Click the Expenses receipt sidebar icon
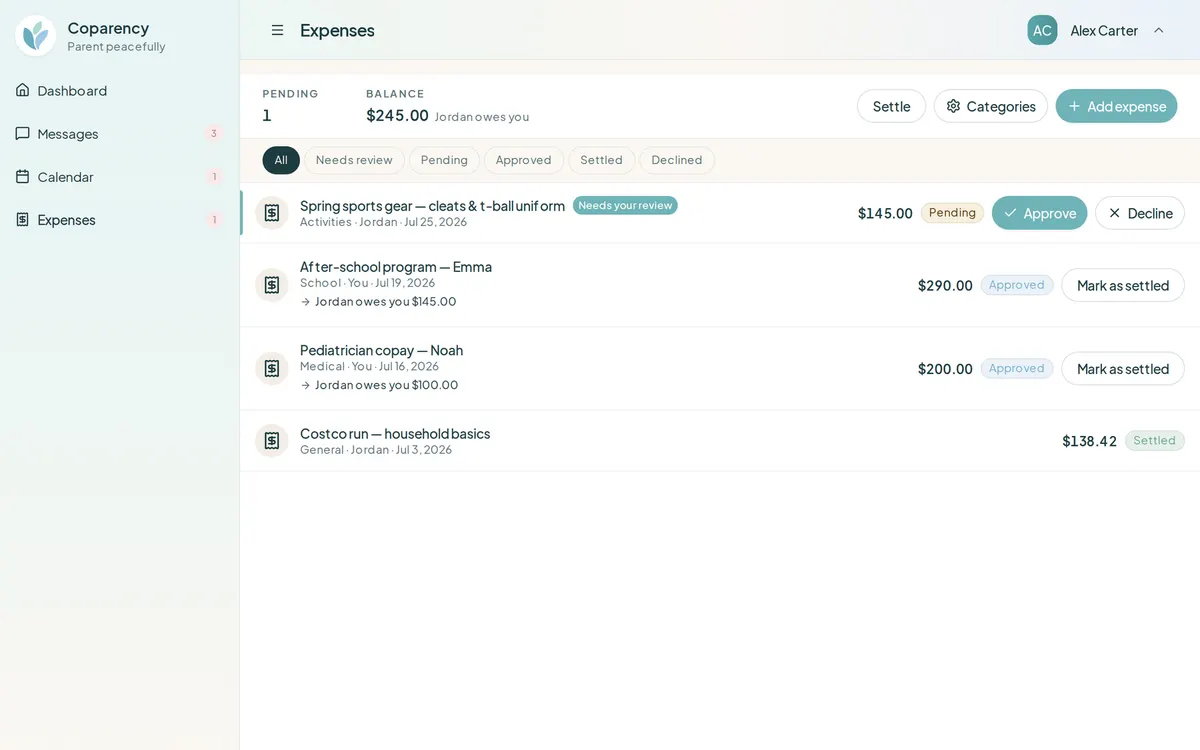Image resolution: width=1200 pixels, height=750 pixels. pos(22,219)
